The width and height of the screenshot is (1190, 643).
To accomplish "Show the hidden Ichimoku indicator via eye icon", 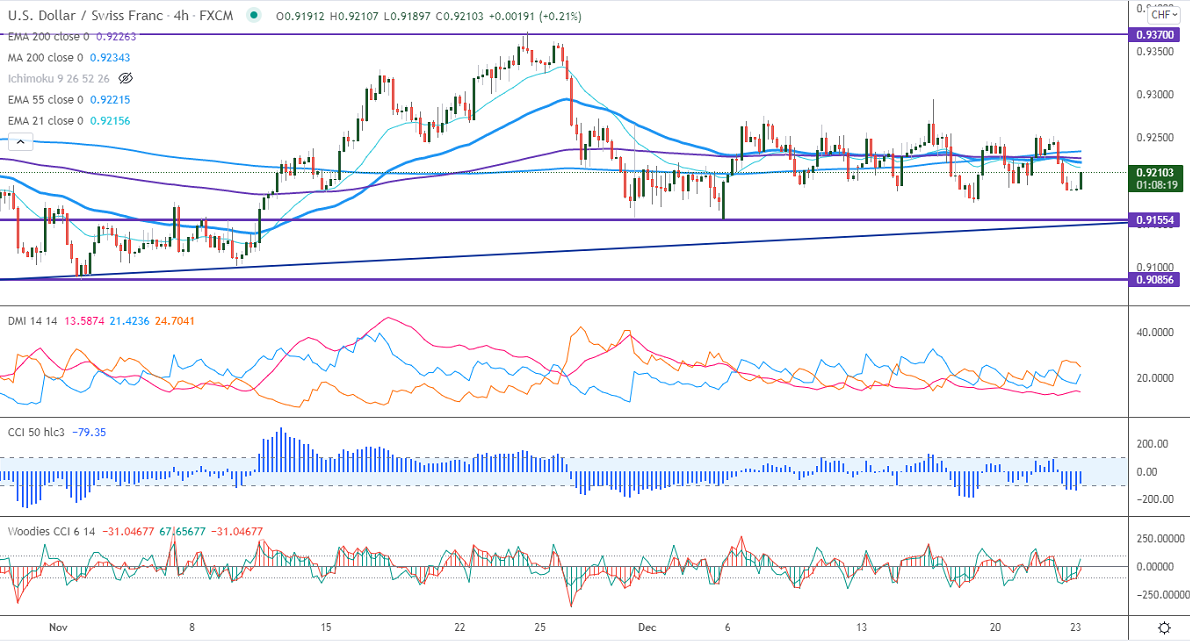I will [x=126, y=78].
